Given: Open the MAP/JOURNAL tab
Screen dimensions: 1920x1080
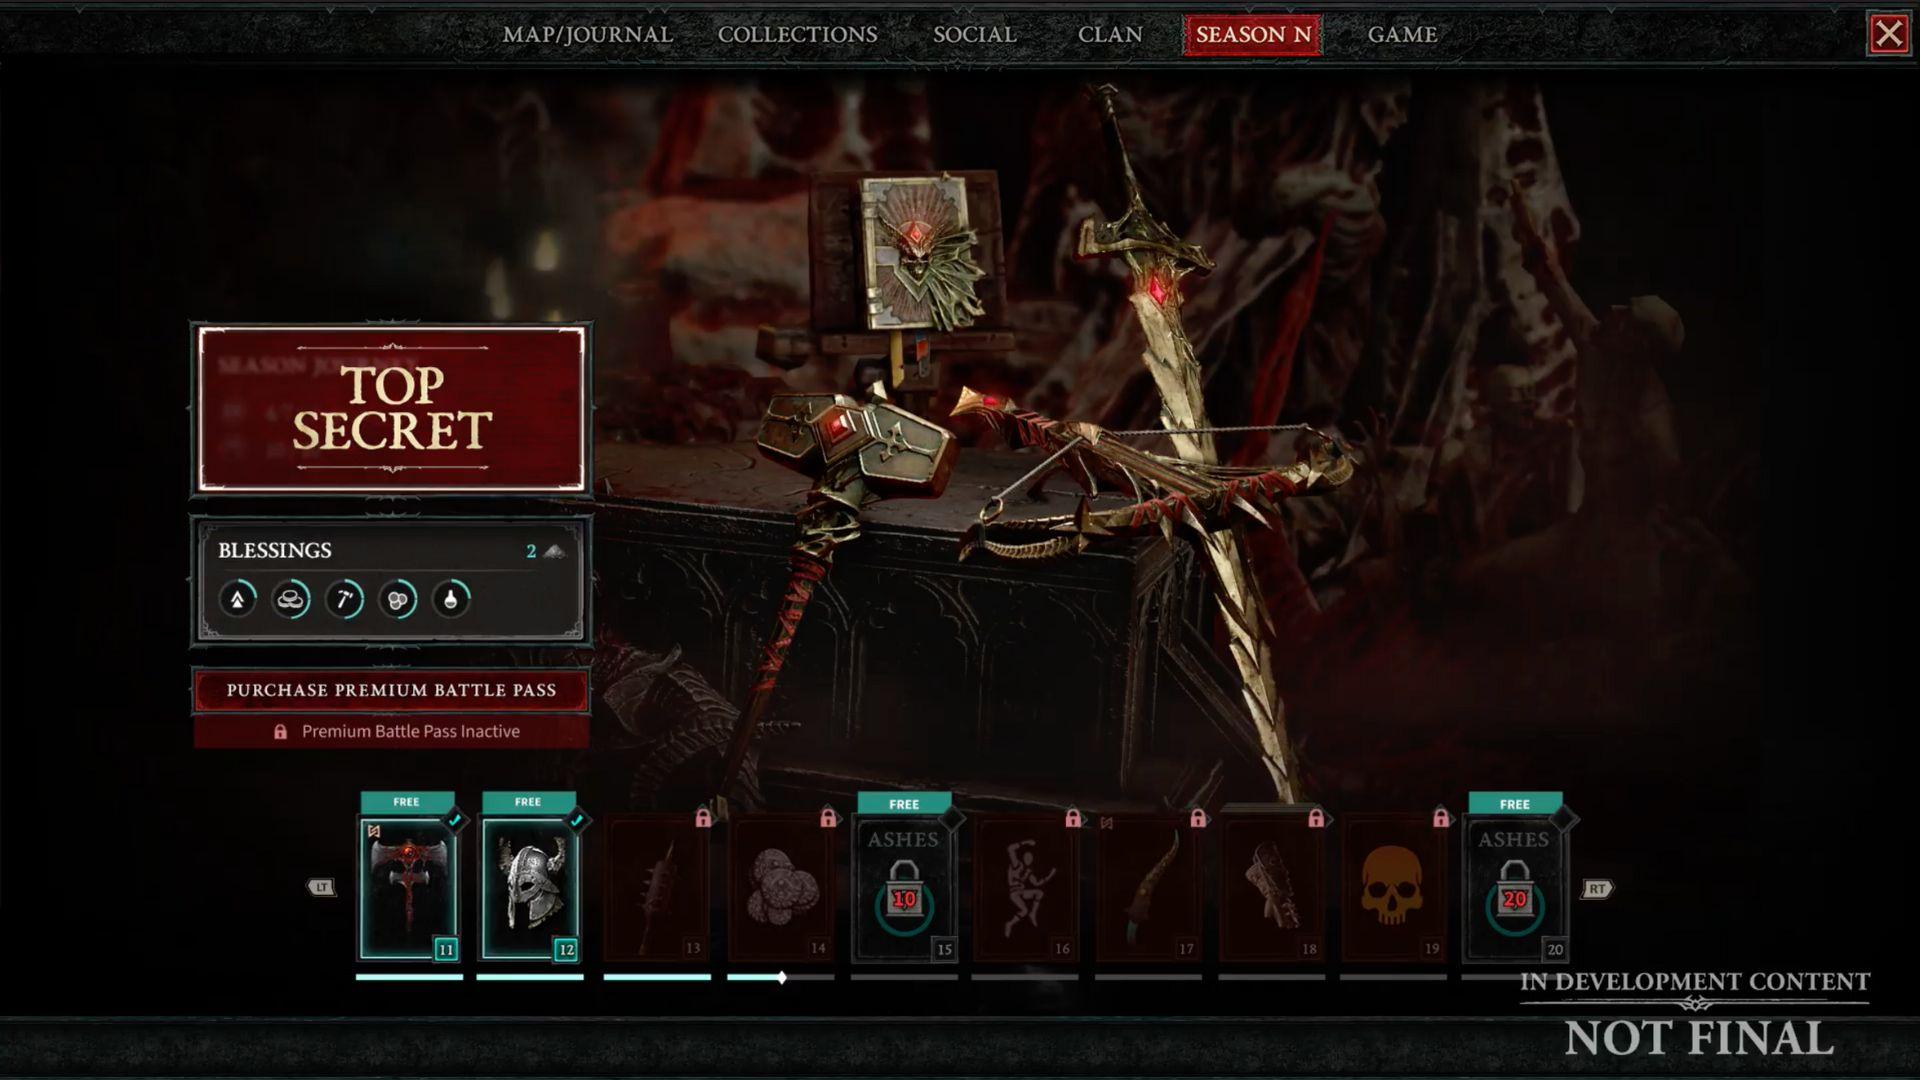Looking at the screenshot, I should [587, 34].
